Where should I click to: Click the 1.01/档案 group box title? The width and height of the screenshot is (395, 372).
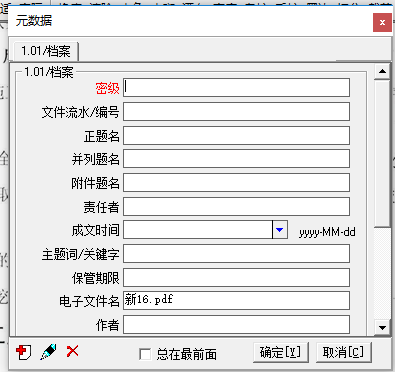tap(49, 72)
